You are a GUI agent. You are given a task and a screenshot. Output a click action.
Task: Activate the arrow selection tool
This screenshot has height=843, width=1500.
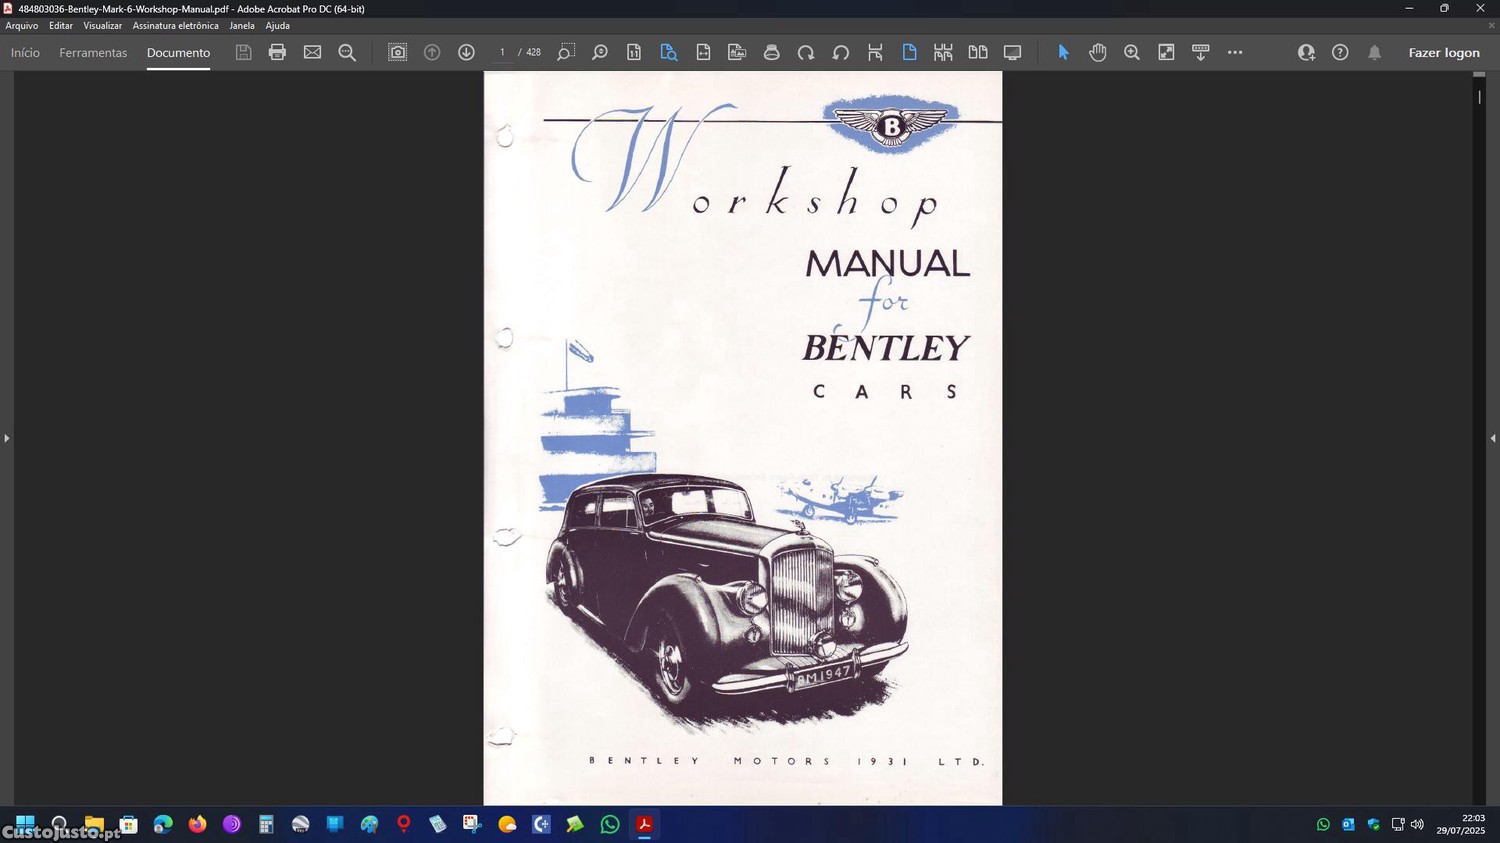[1063, 52]
